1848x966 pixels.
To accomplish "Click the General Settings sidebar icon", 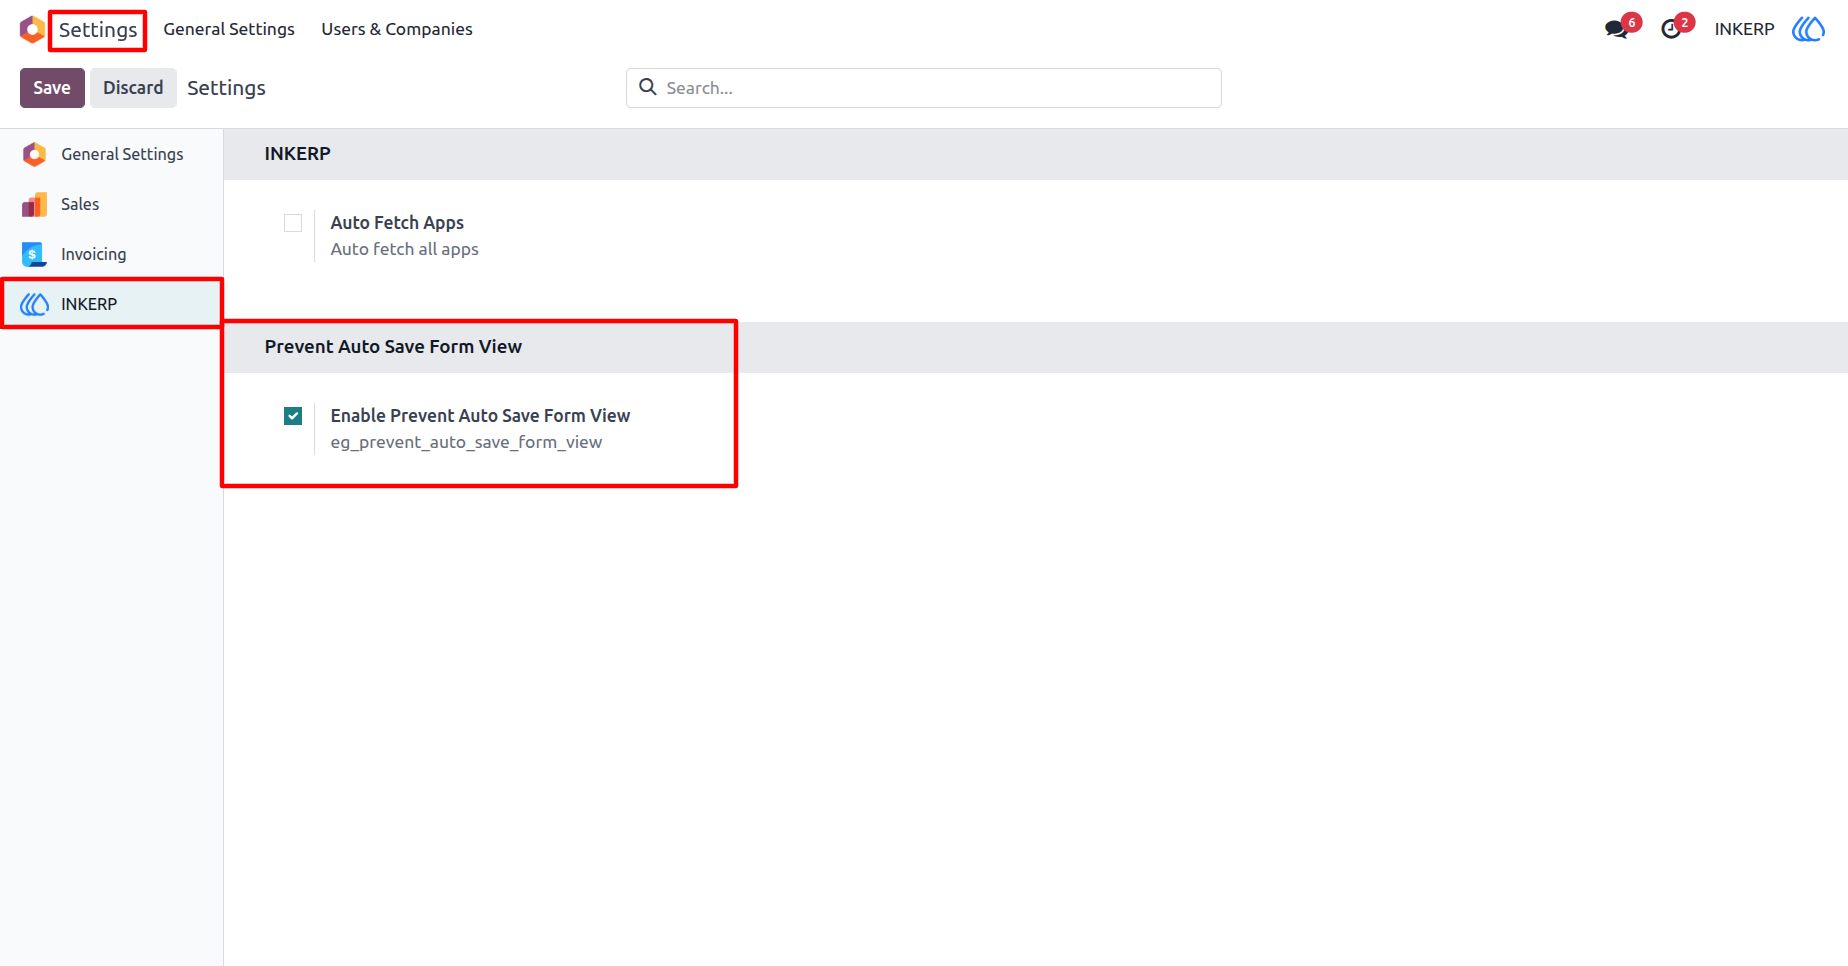I will click(x=34, y=154).
